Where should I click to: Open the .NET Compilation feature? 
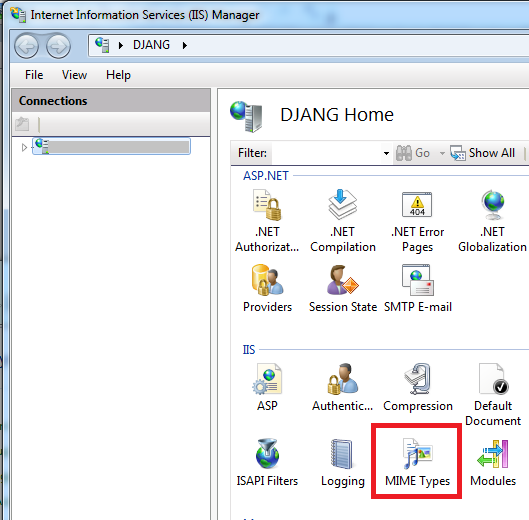(x=343, y=221)
